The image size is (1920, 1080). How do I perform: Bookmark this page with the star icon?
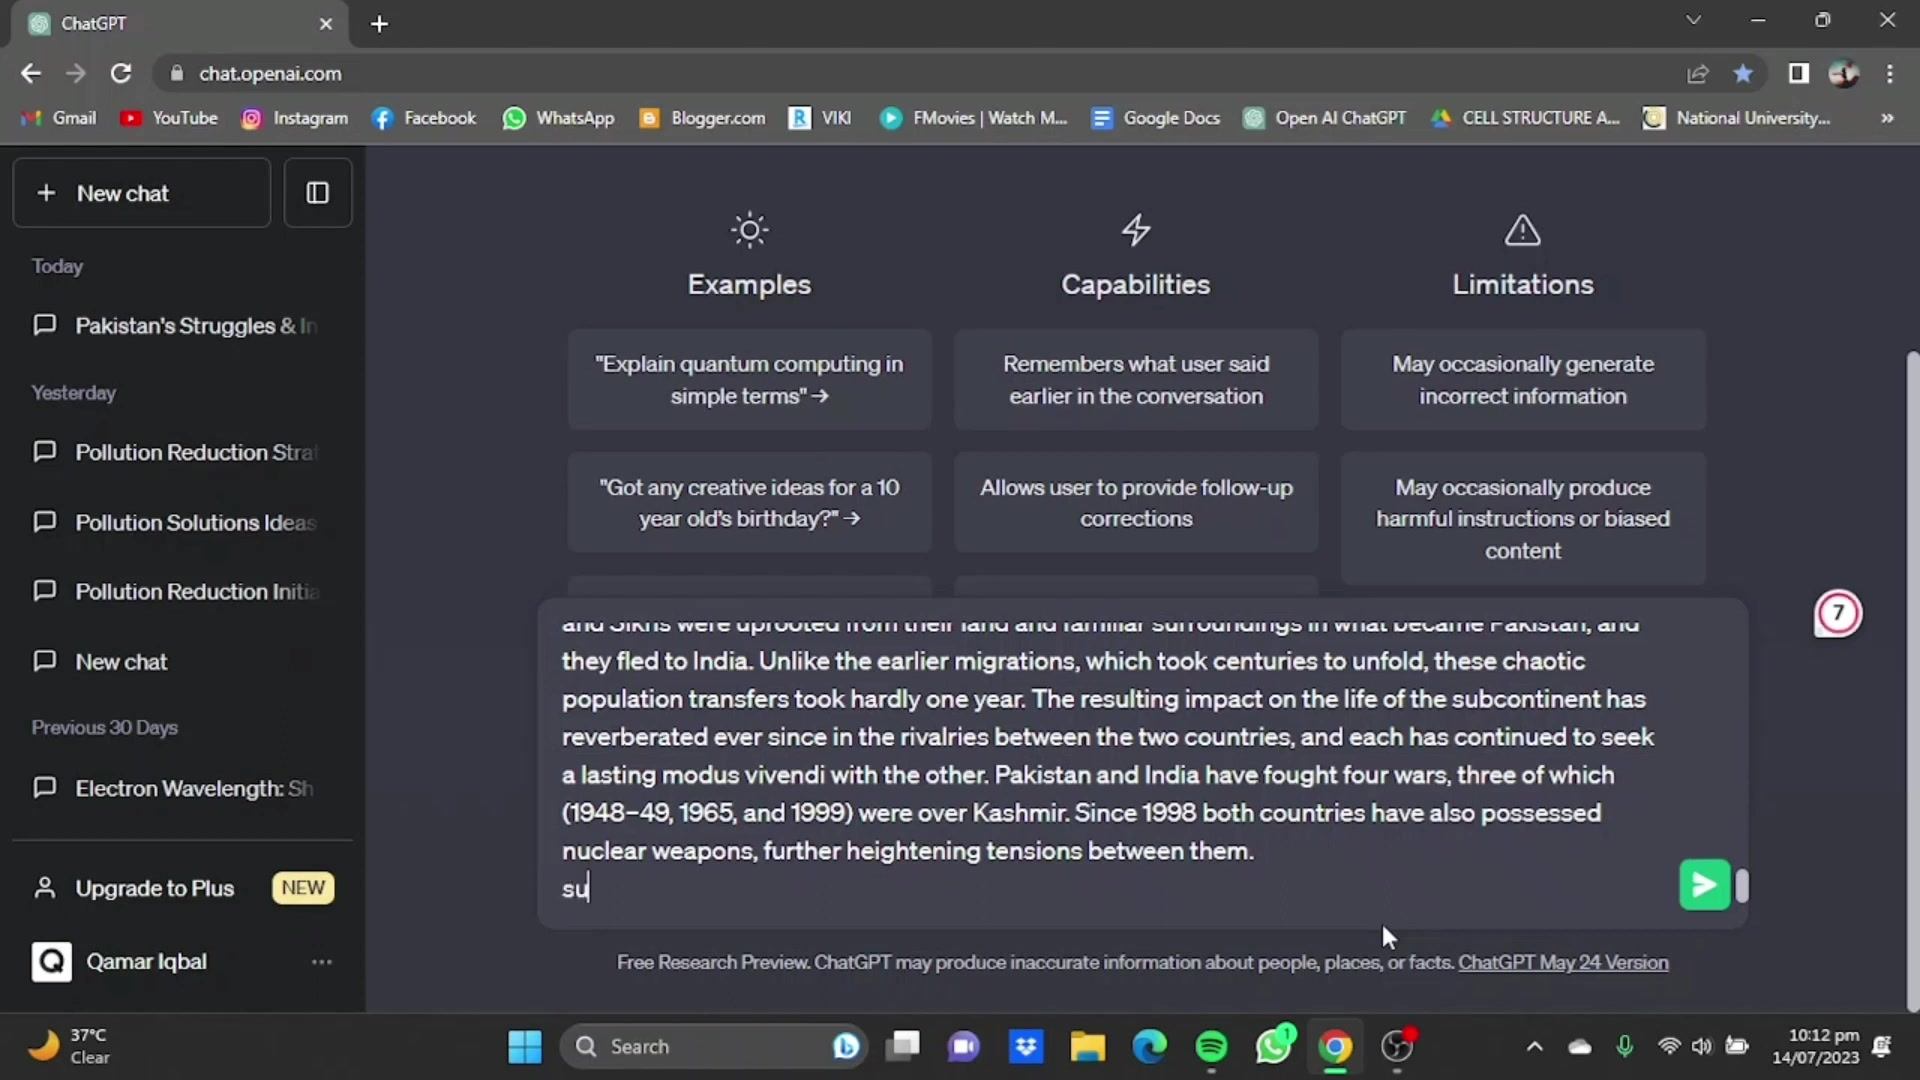1744,73
